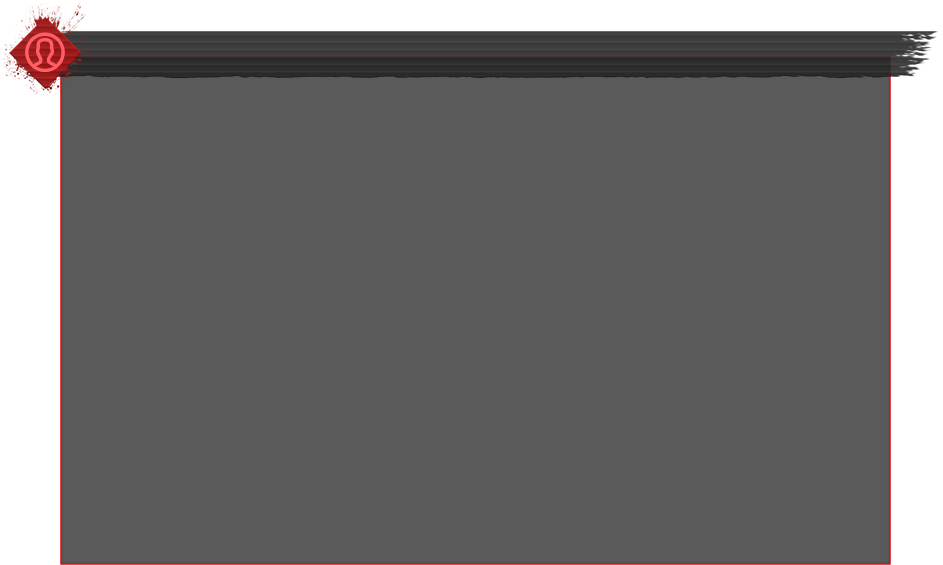The image size is (943, 565).
Task: Click the red border on the panel's left edge
Action: pyautogui.click(x=61, y=320)
